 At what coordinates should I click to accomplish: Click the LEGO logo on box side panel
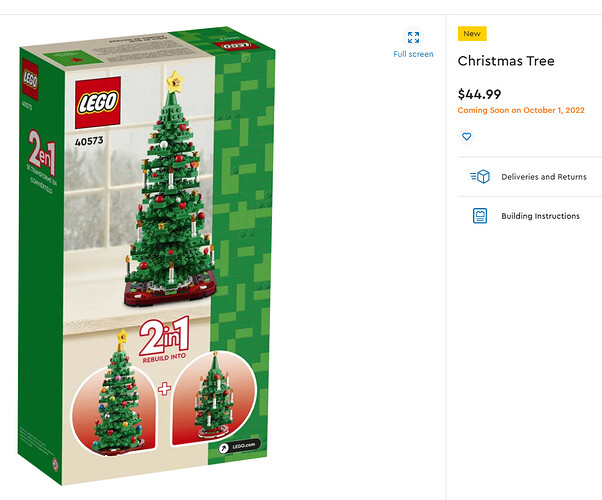30,80
